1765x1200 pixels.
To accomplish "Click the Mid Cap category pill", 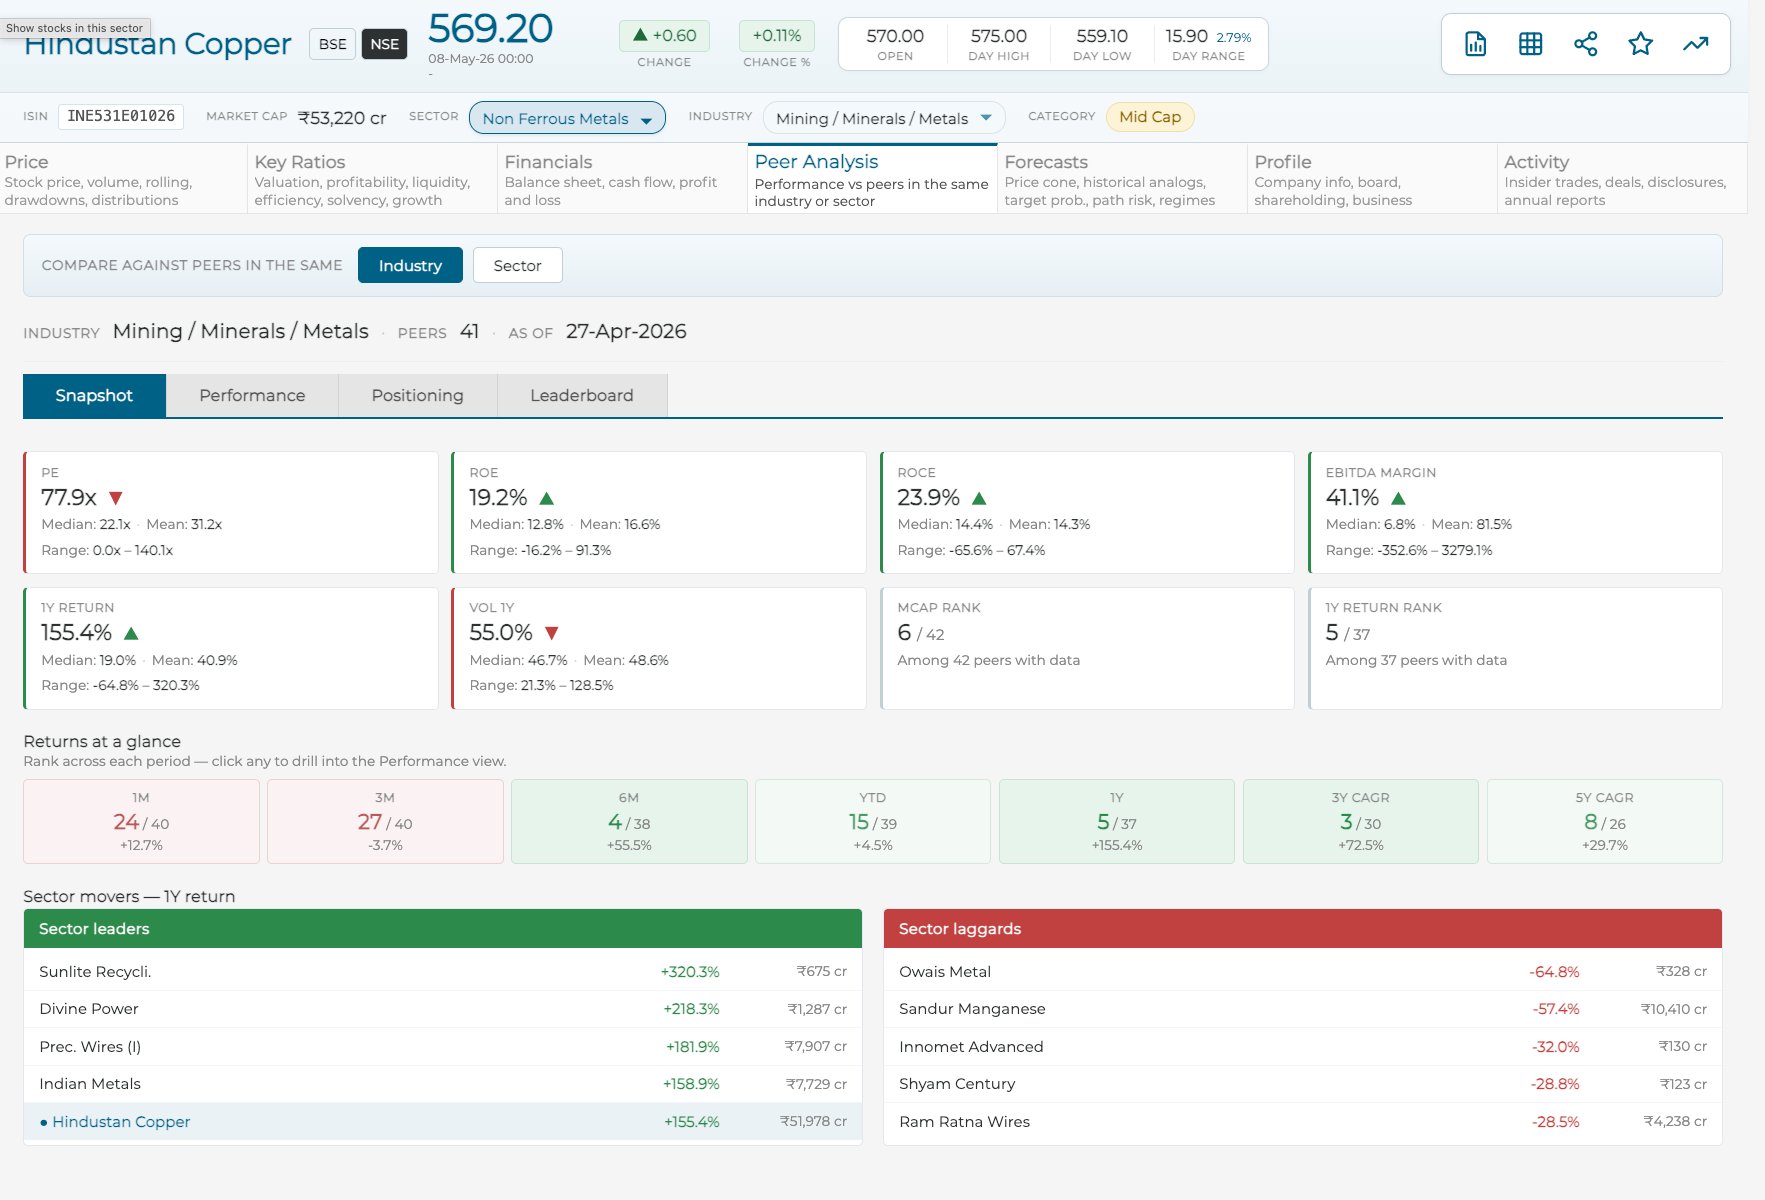I will (x=1150, y=117).
